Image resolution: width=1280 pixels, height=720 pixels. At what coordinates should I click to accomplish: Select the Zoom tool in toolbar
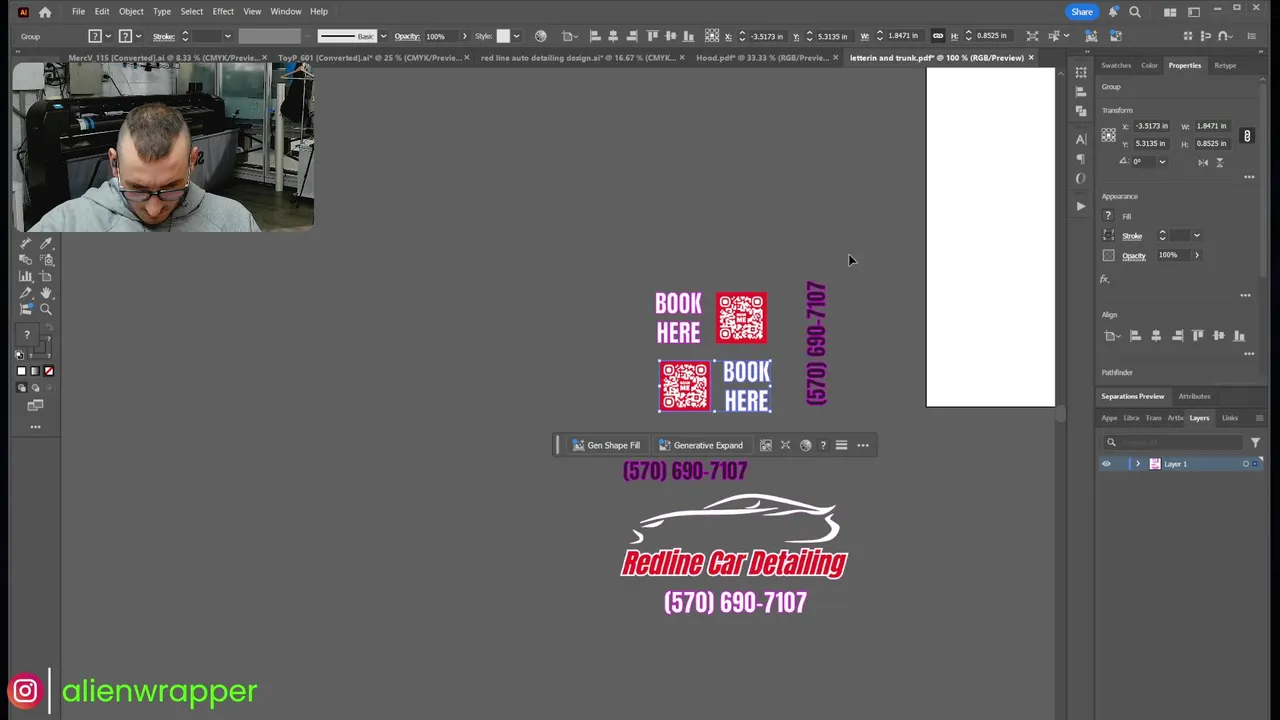45,310
